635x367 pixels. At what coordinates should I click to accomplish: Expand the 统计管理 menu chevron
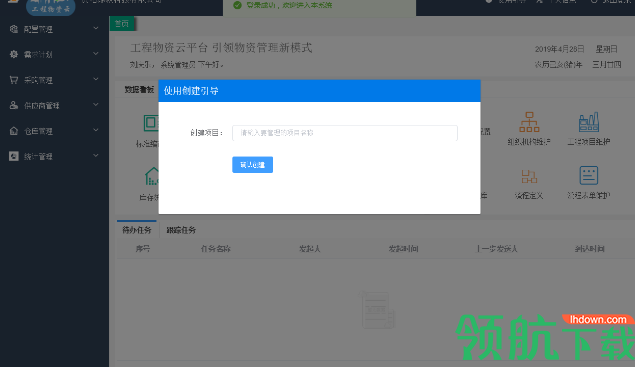click(x=96, y=156)
